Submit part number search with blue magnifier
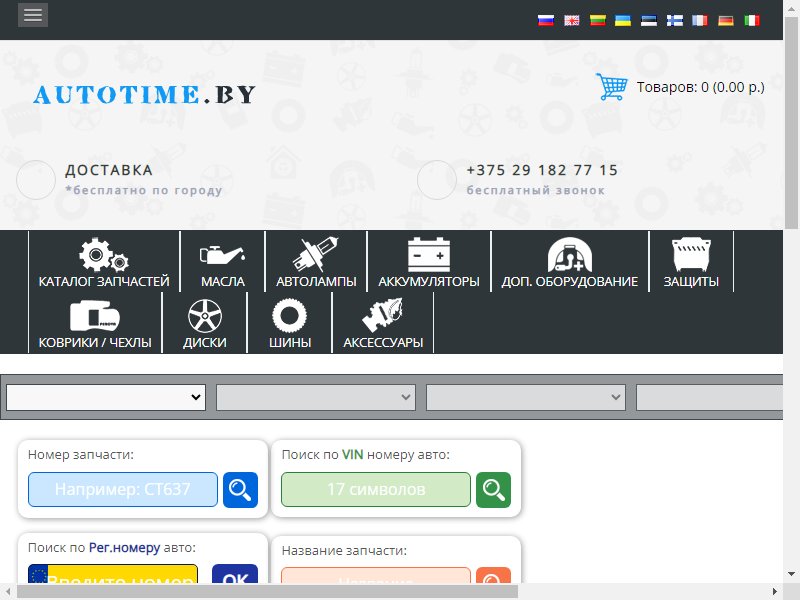 coord(240,490)
